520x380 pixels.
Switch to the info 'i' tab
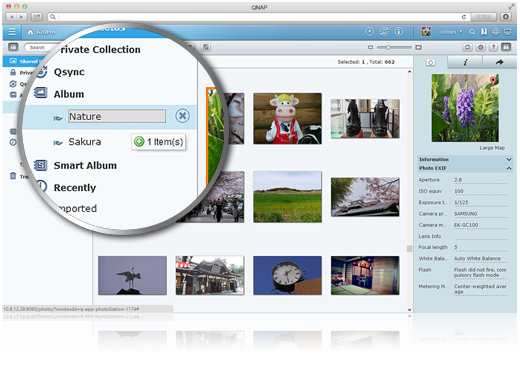[465, 62]
